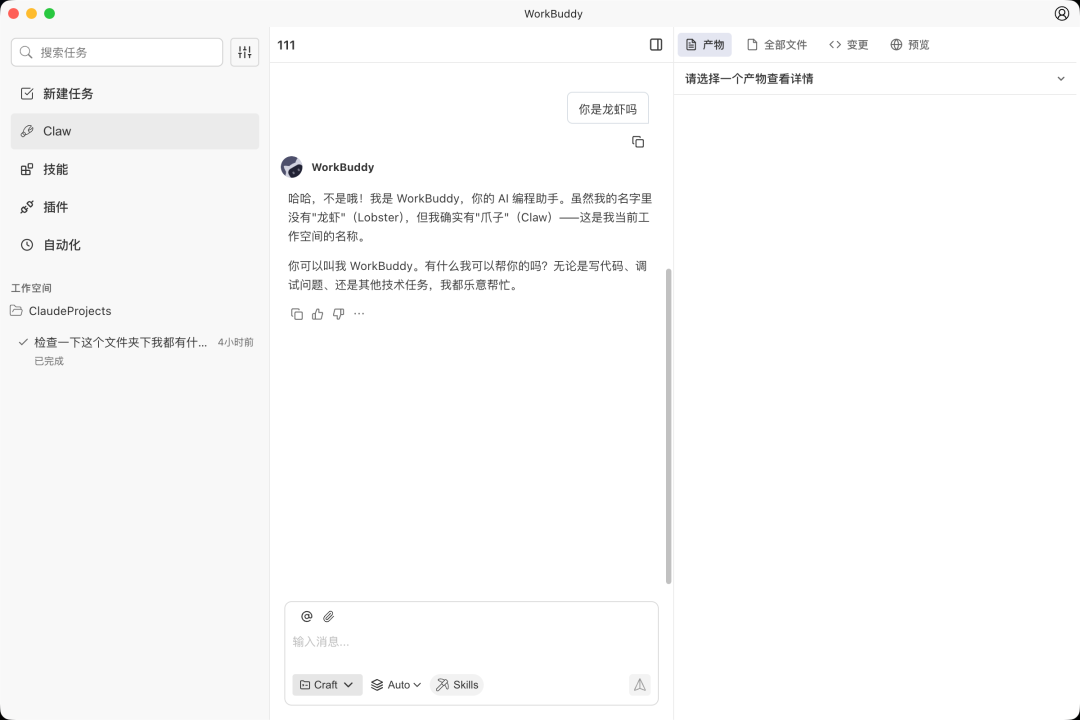Expand the Craft mode dropdown

tap(326, 685)
